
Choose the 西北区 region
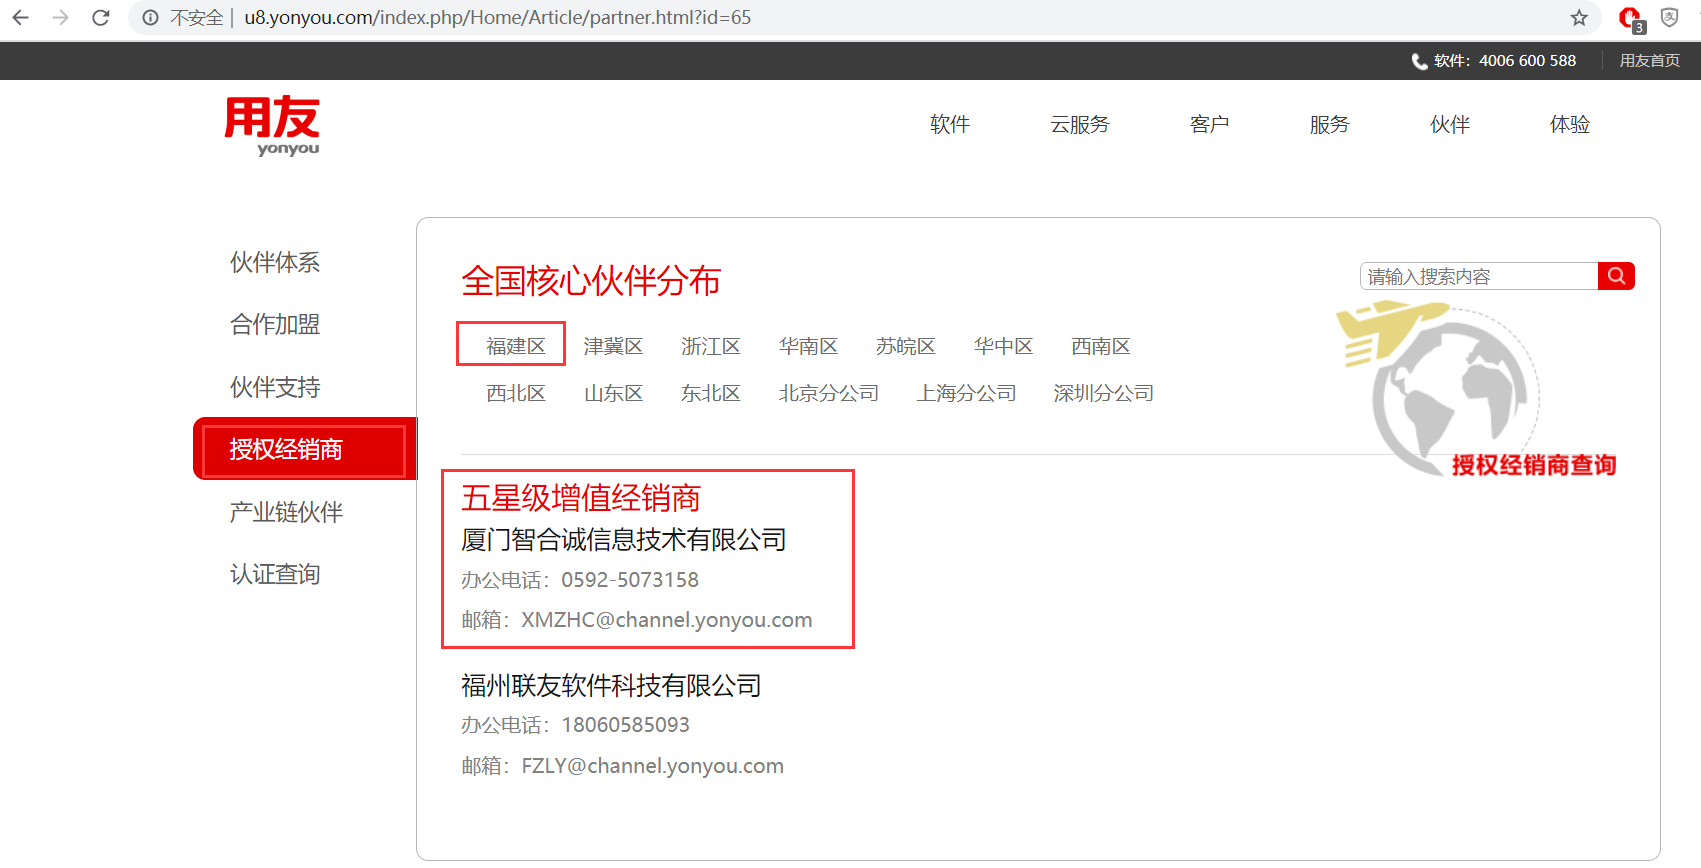tap(516, 393)
